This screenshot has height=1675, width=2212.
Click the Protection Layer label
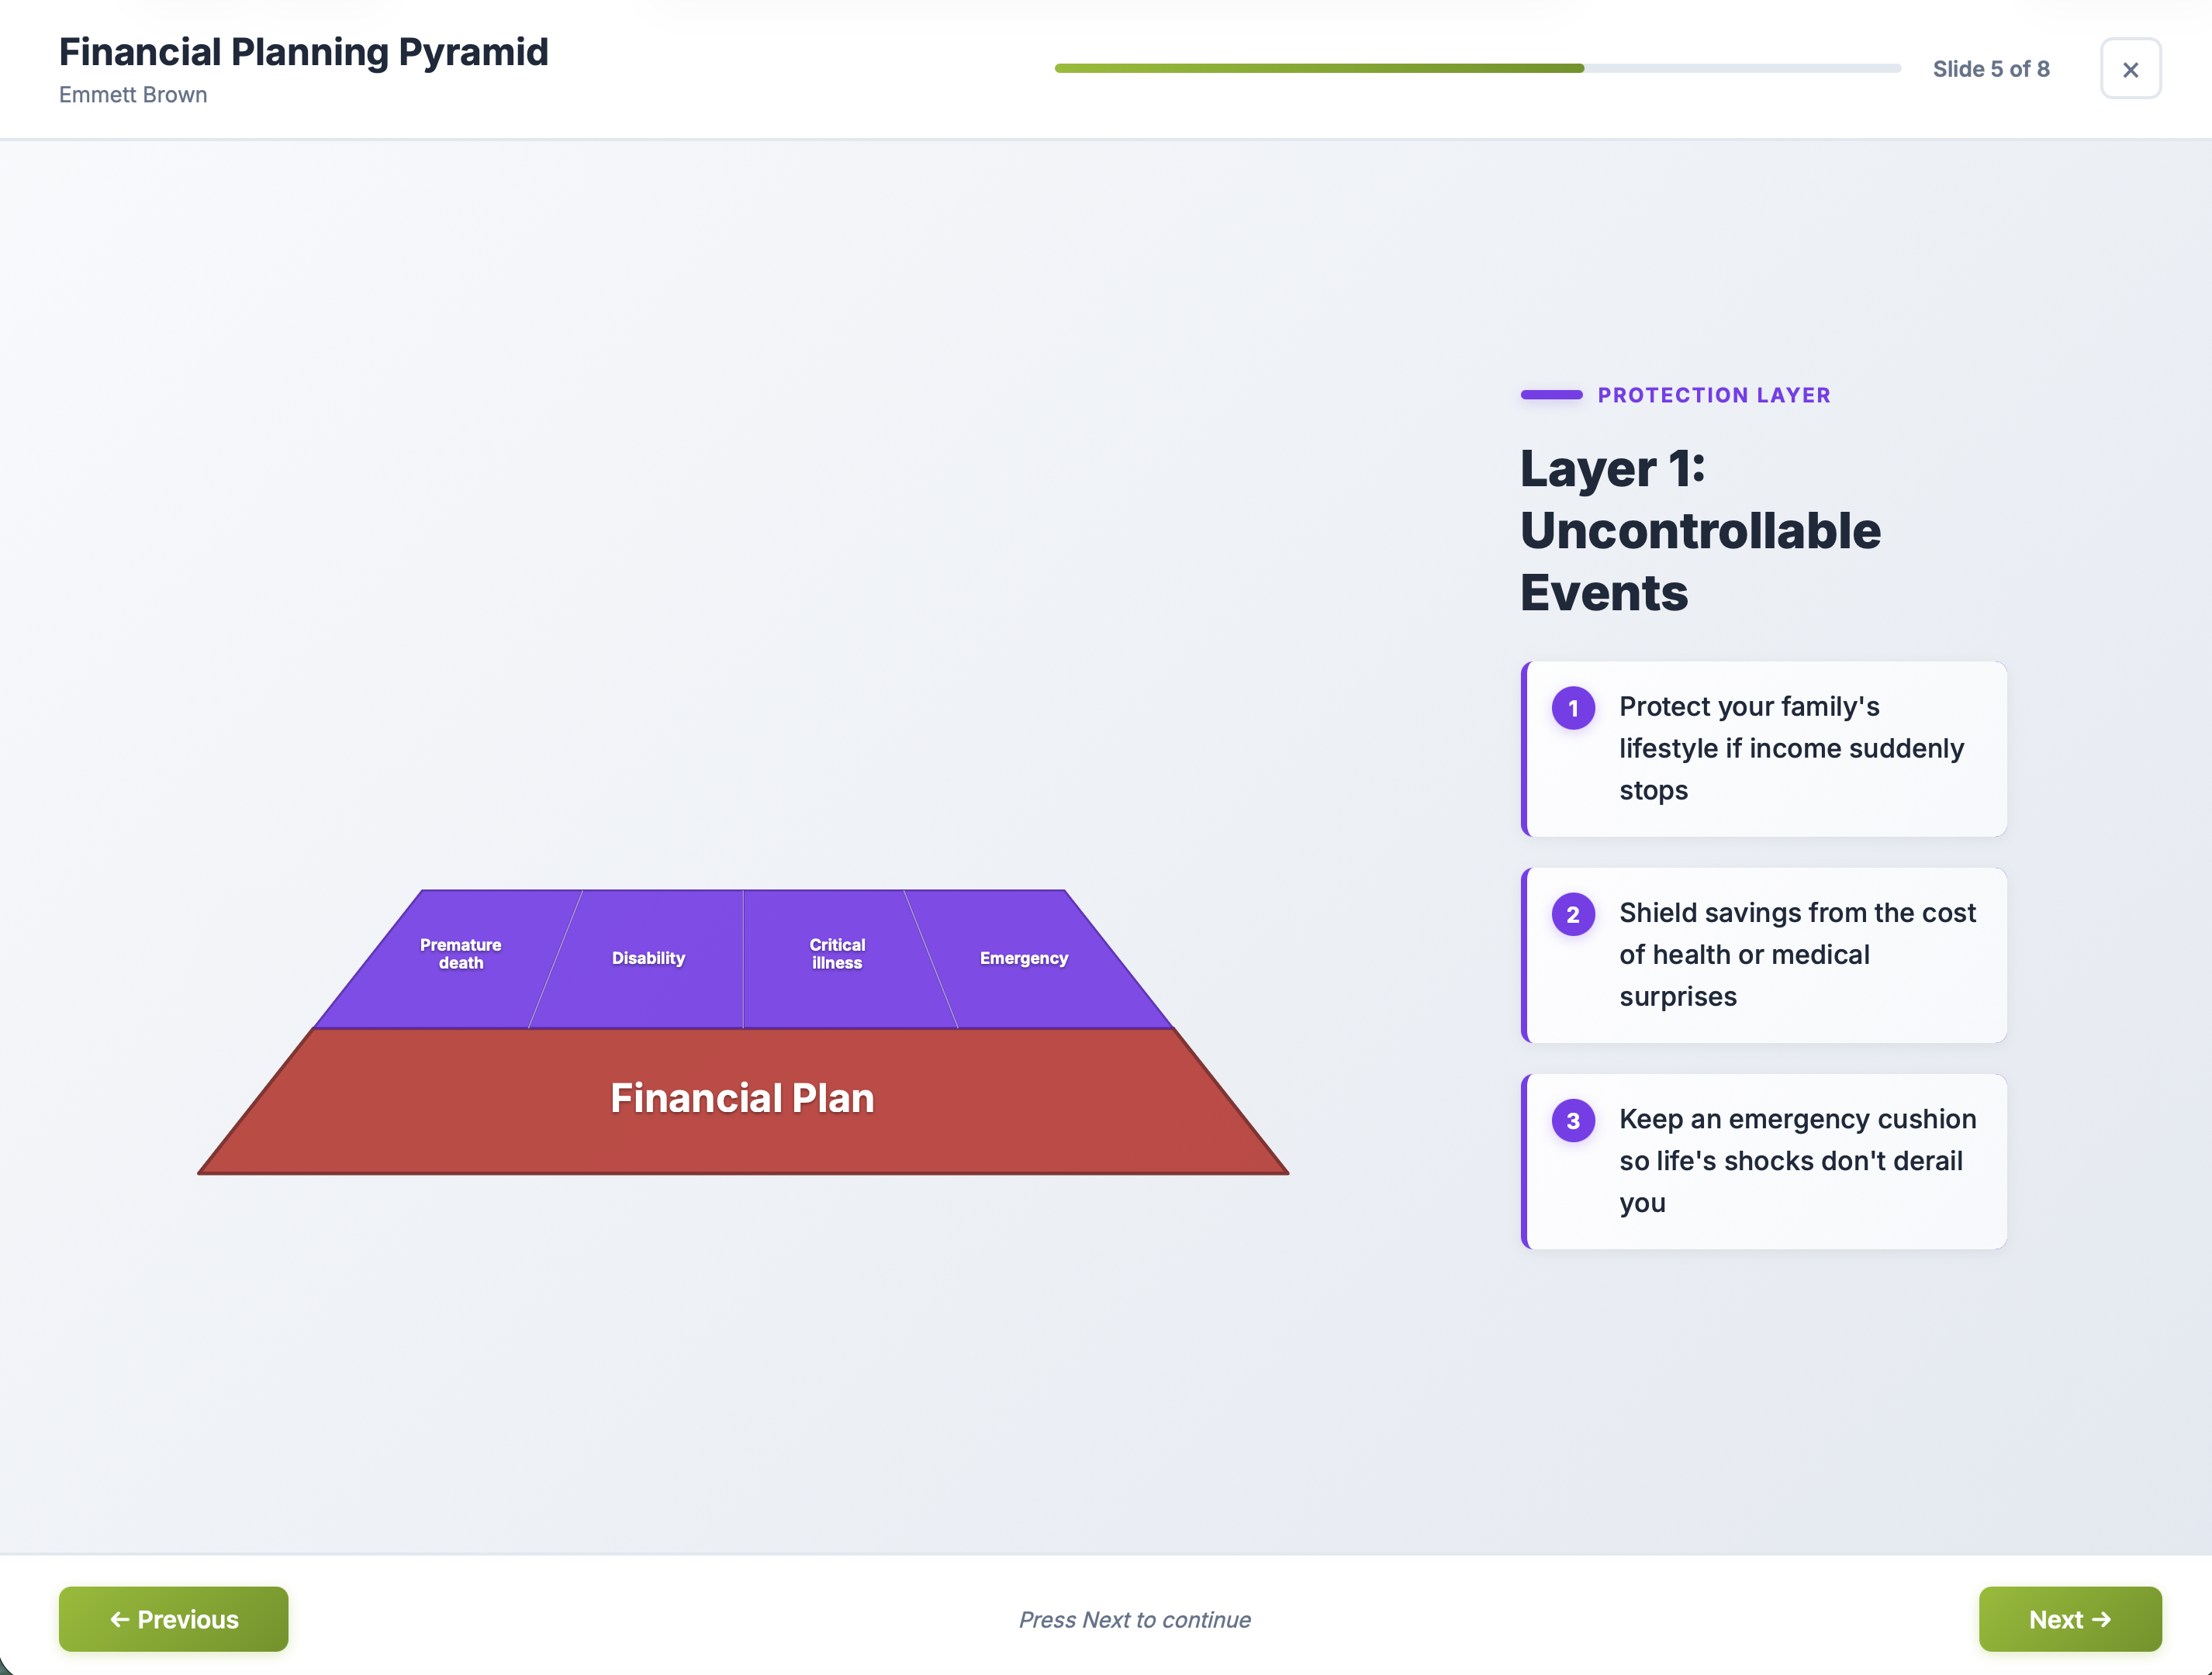tap(1714, 395)
